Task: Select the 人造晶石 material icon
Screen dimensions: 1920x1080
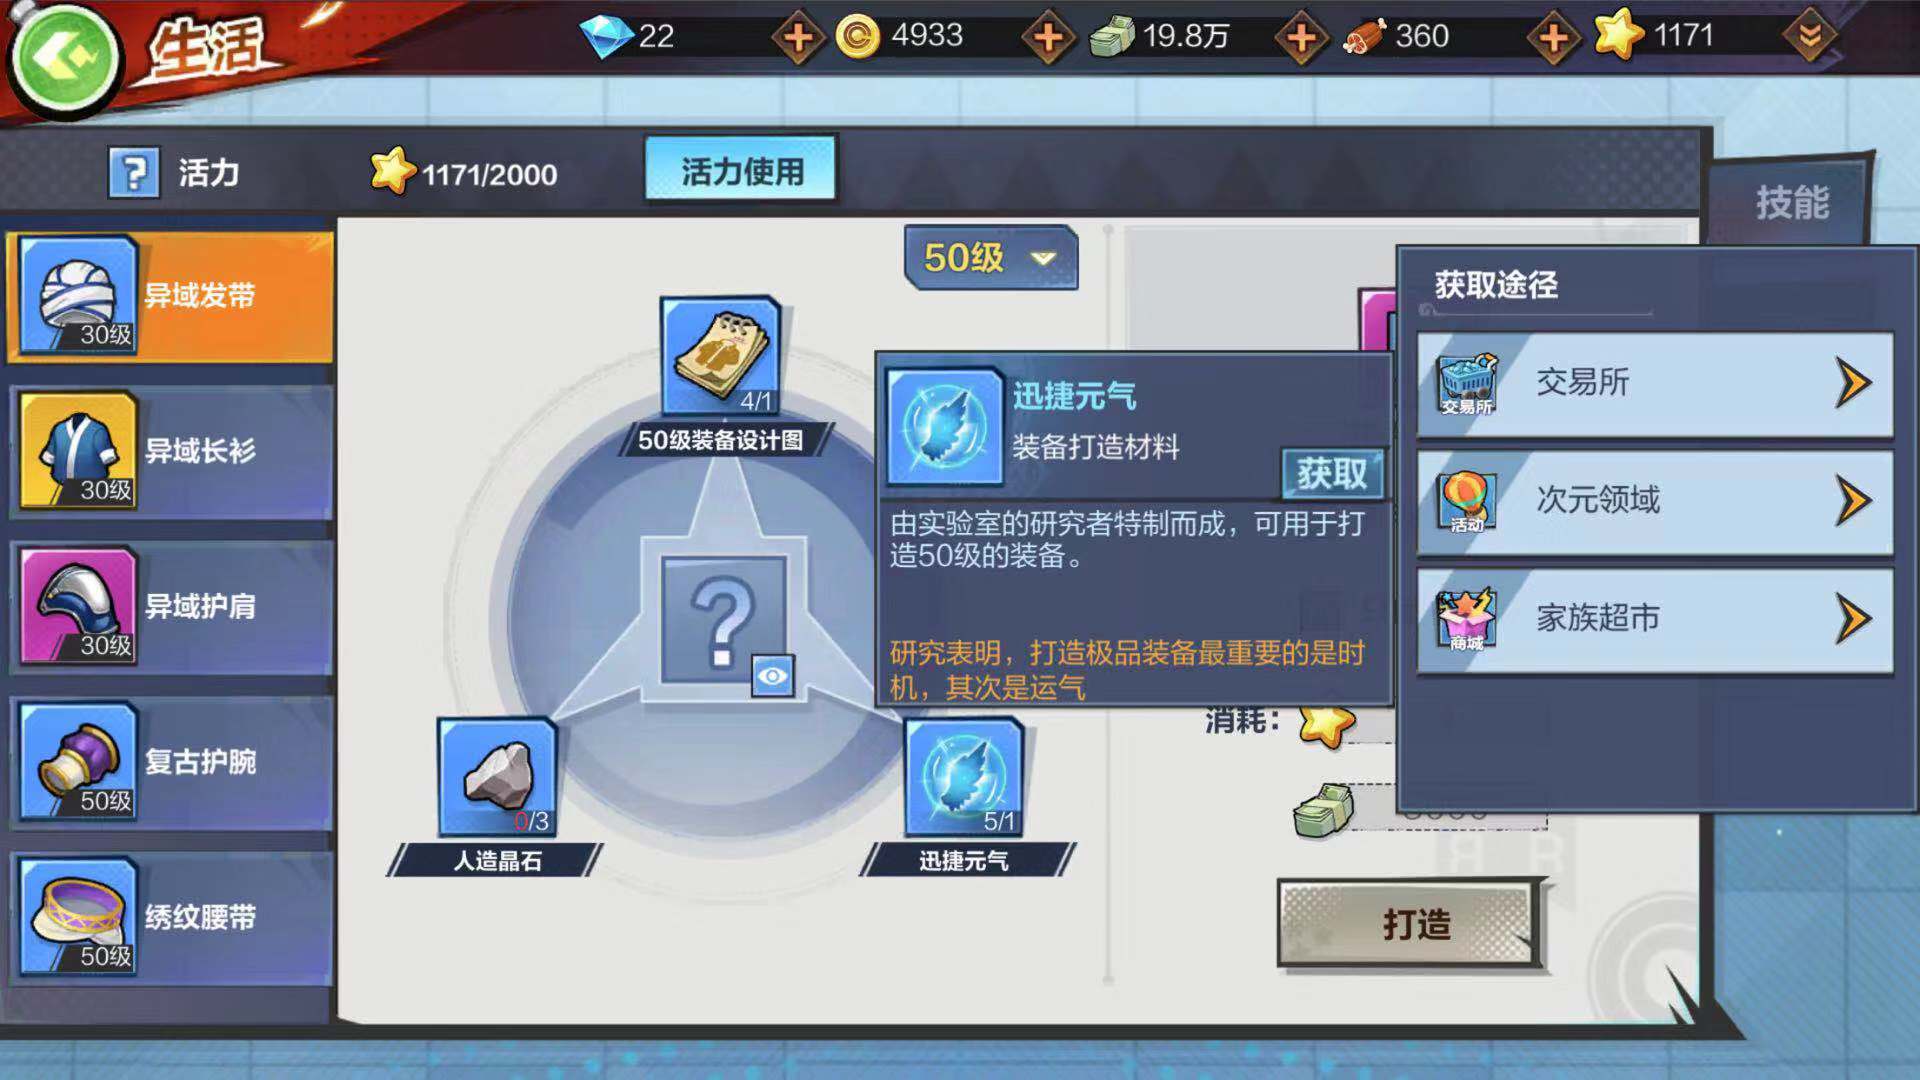Action: point(497,777)
